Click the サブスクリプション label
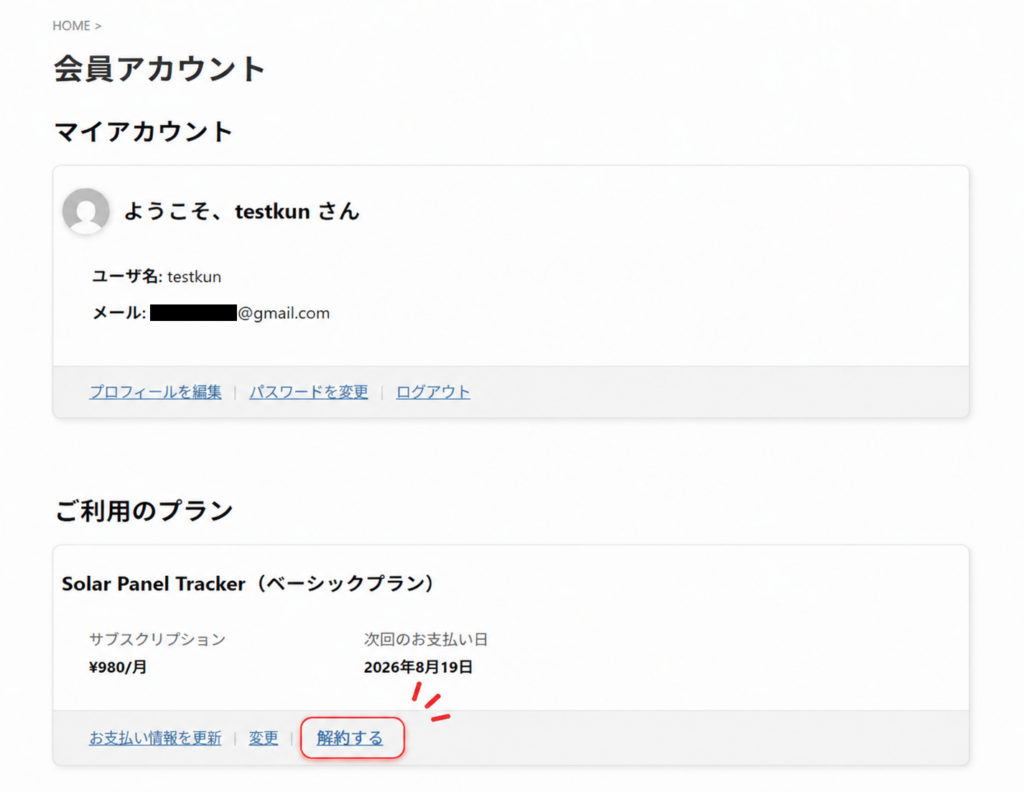The width and height of the screenshot is (1024, 792). [157, 639]
